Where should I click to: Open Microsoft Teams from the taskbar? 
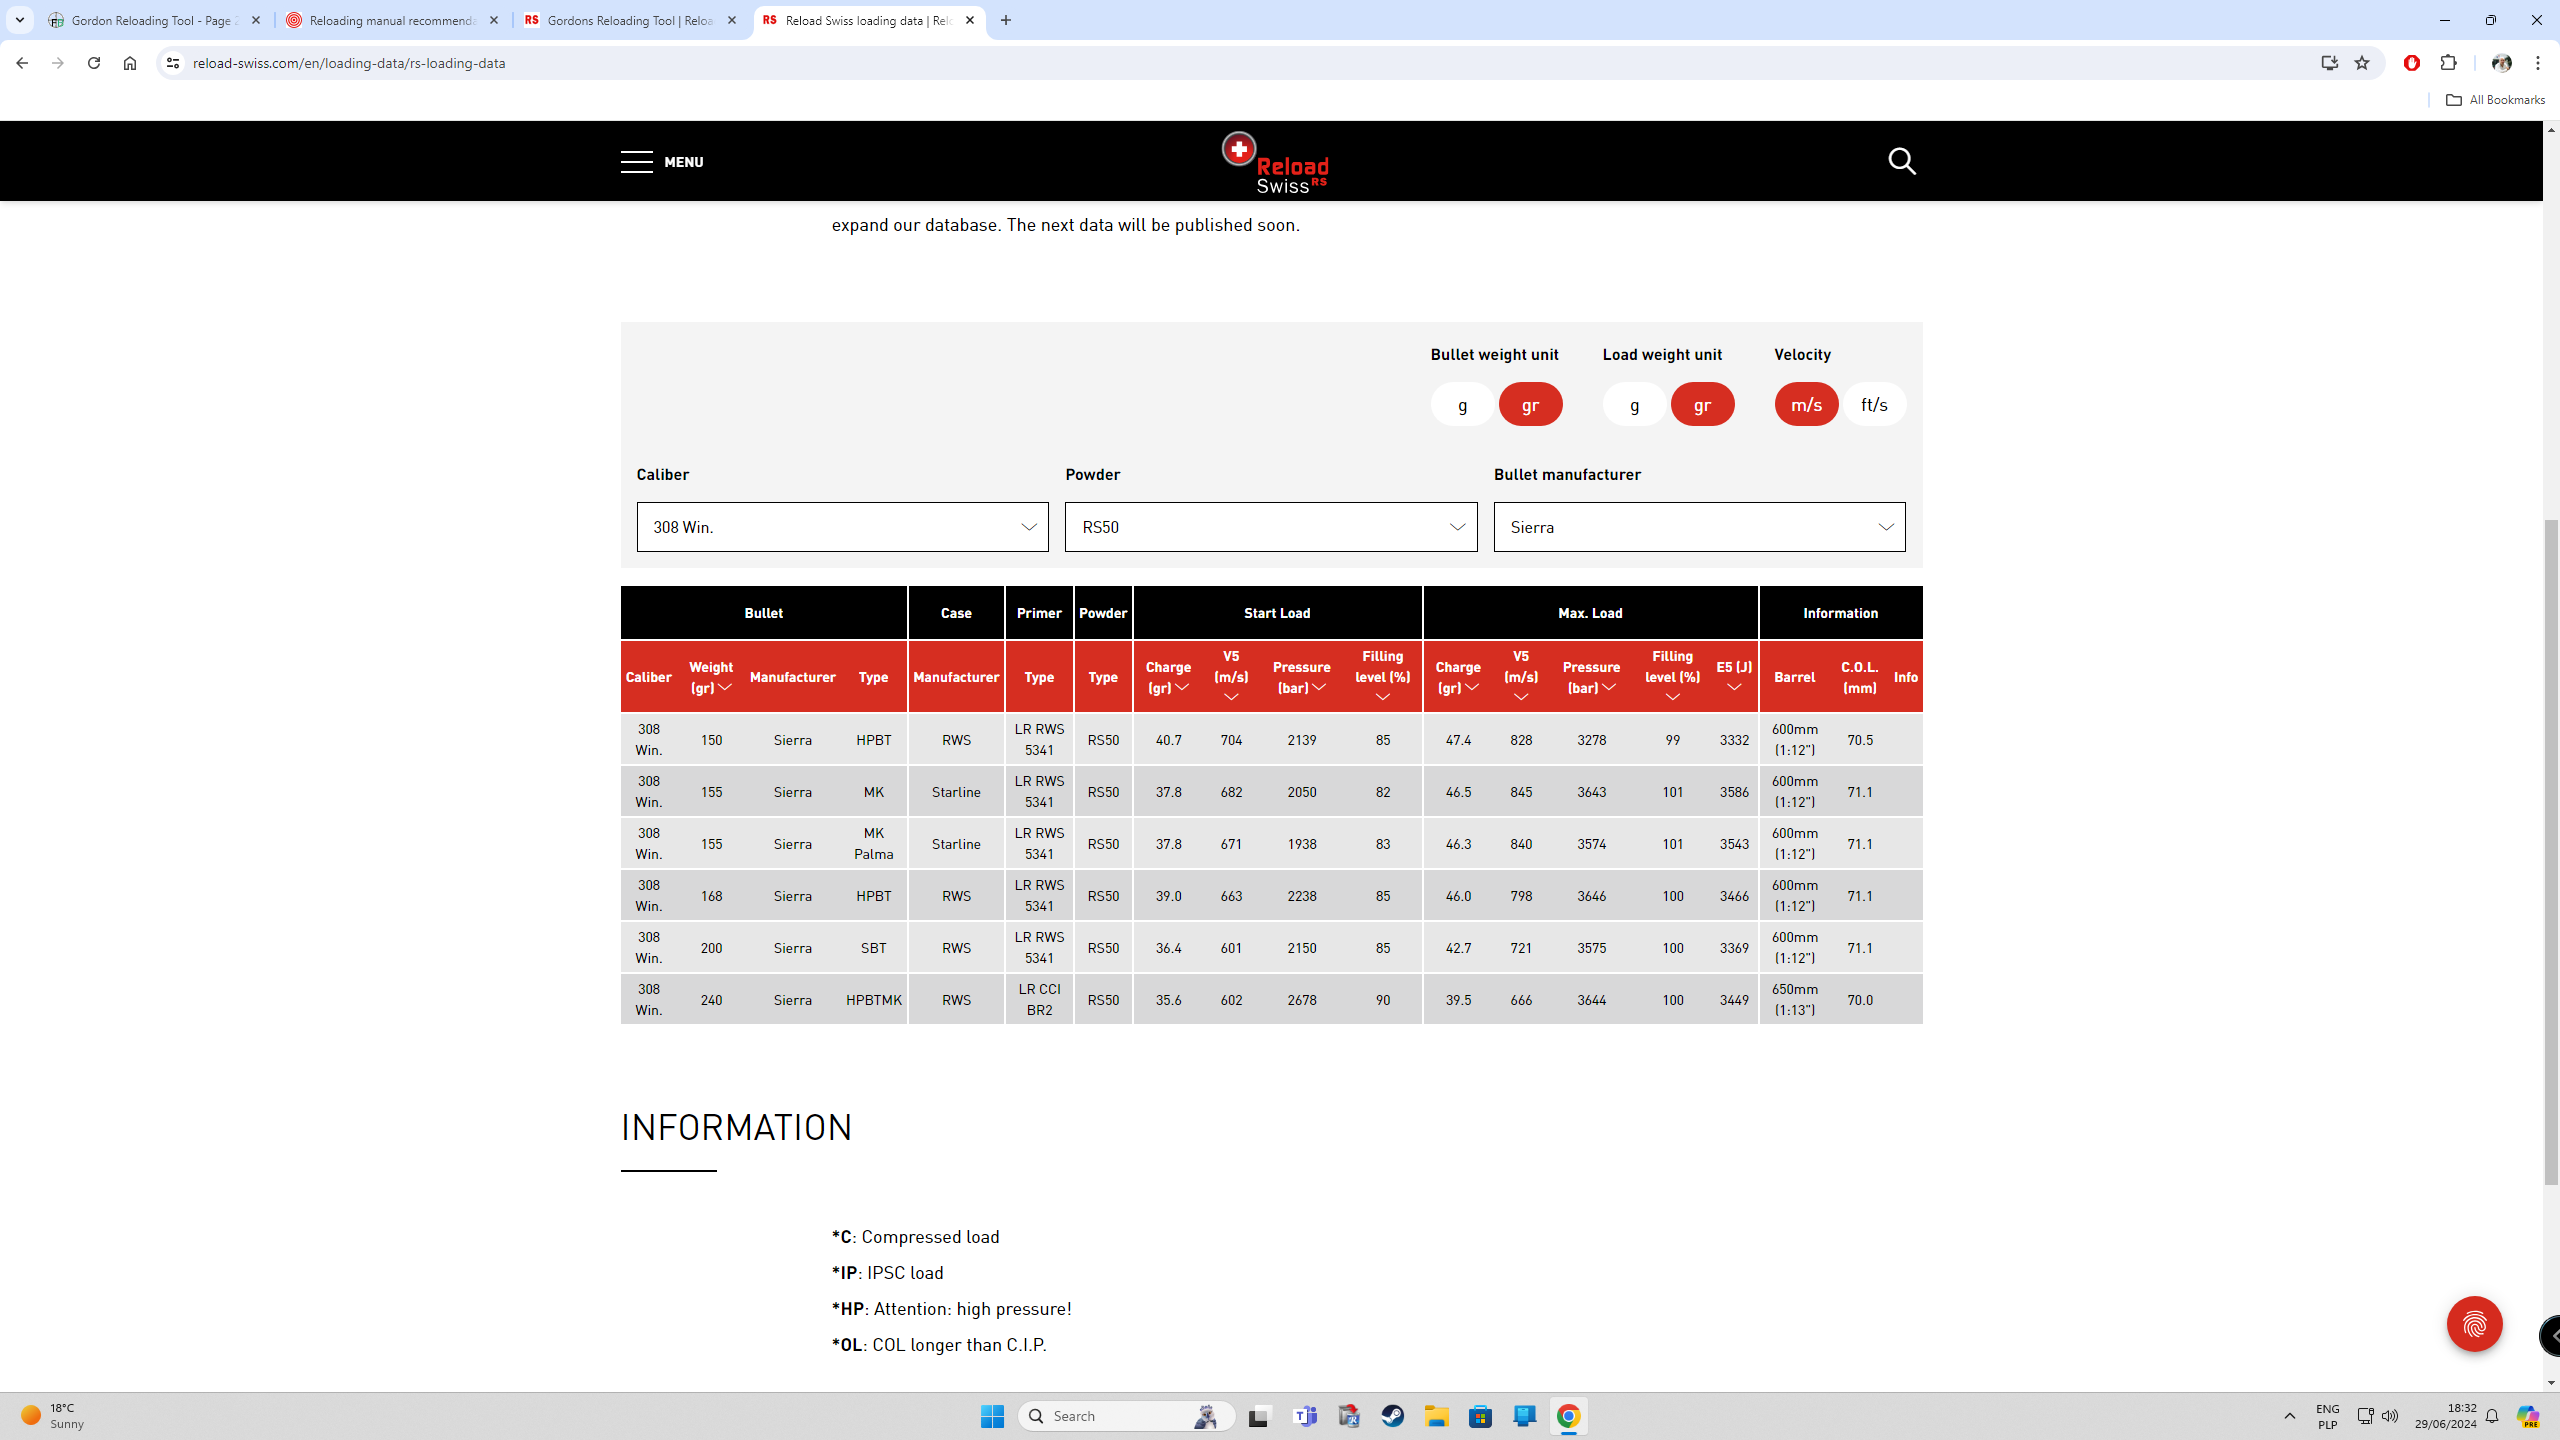1305,1416
